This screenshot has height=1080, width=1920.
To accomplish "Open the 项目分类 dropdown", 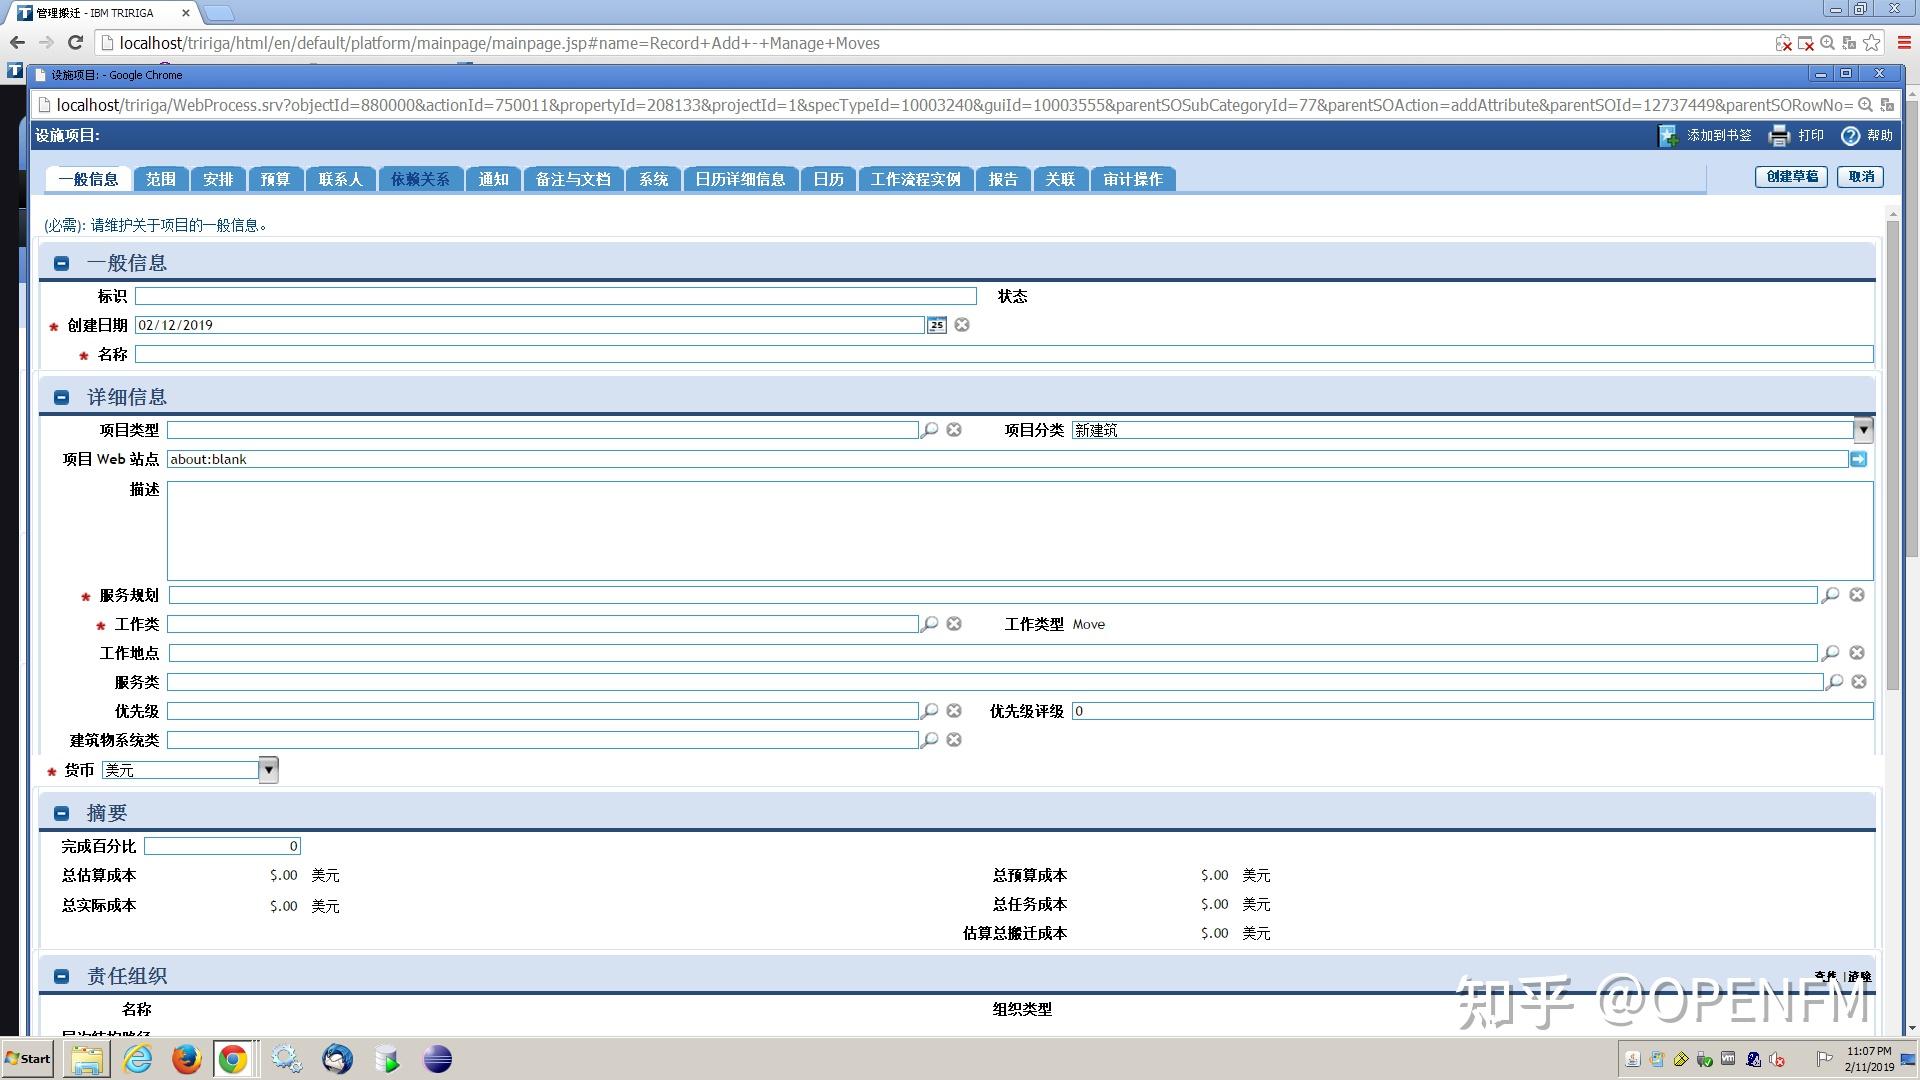I will pos(1862,430).
